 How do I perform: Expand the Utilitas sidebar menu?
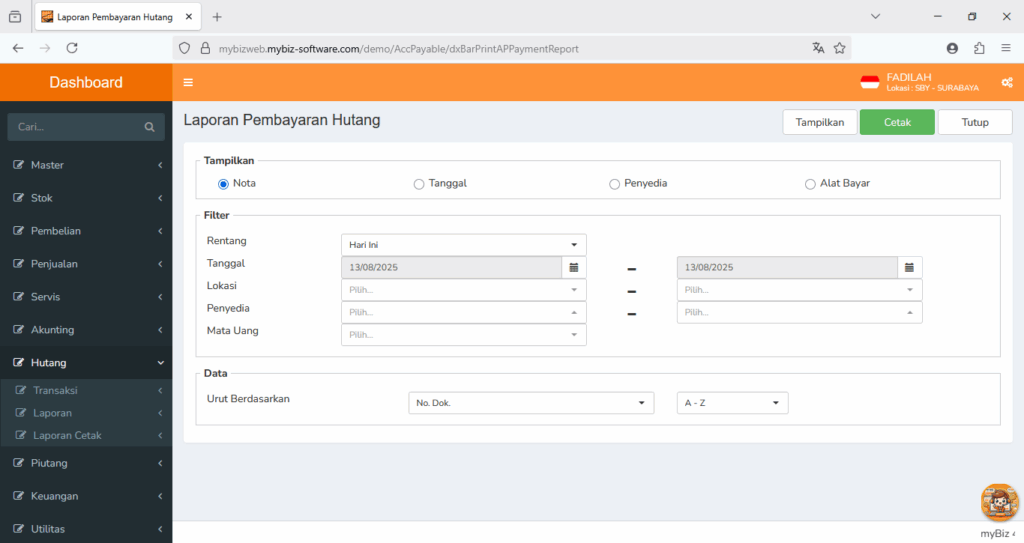pyautogui.click(x=86, y=529)
